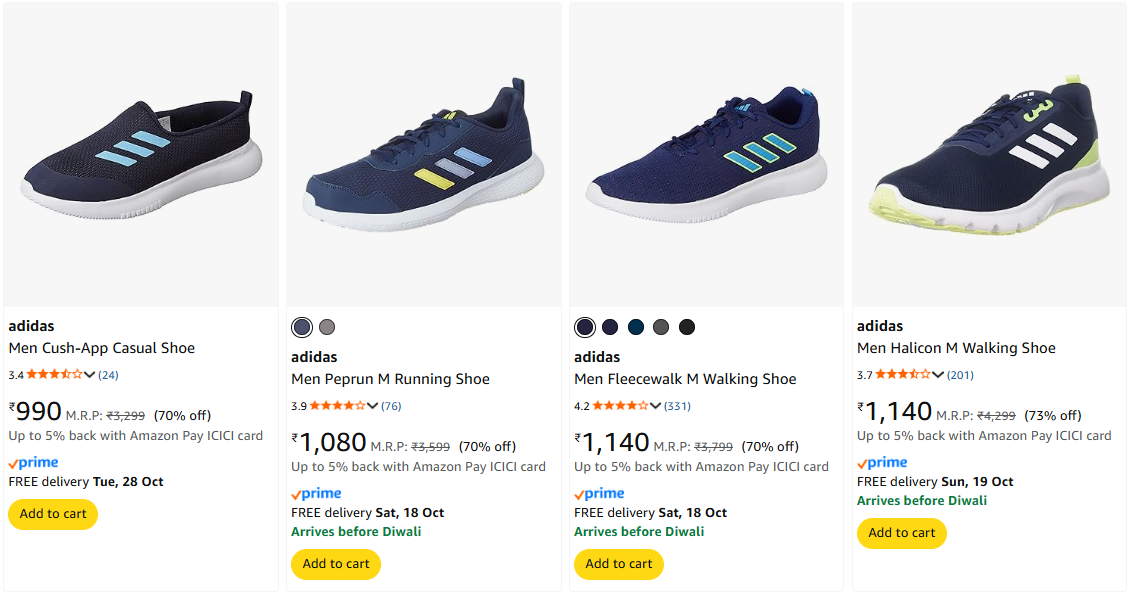The height and width of the screenshot is (593, 1134).
Task: Open the Fleecewalk M Walking Shoe image
Action: click(x=707, y=155)
